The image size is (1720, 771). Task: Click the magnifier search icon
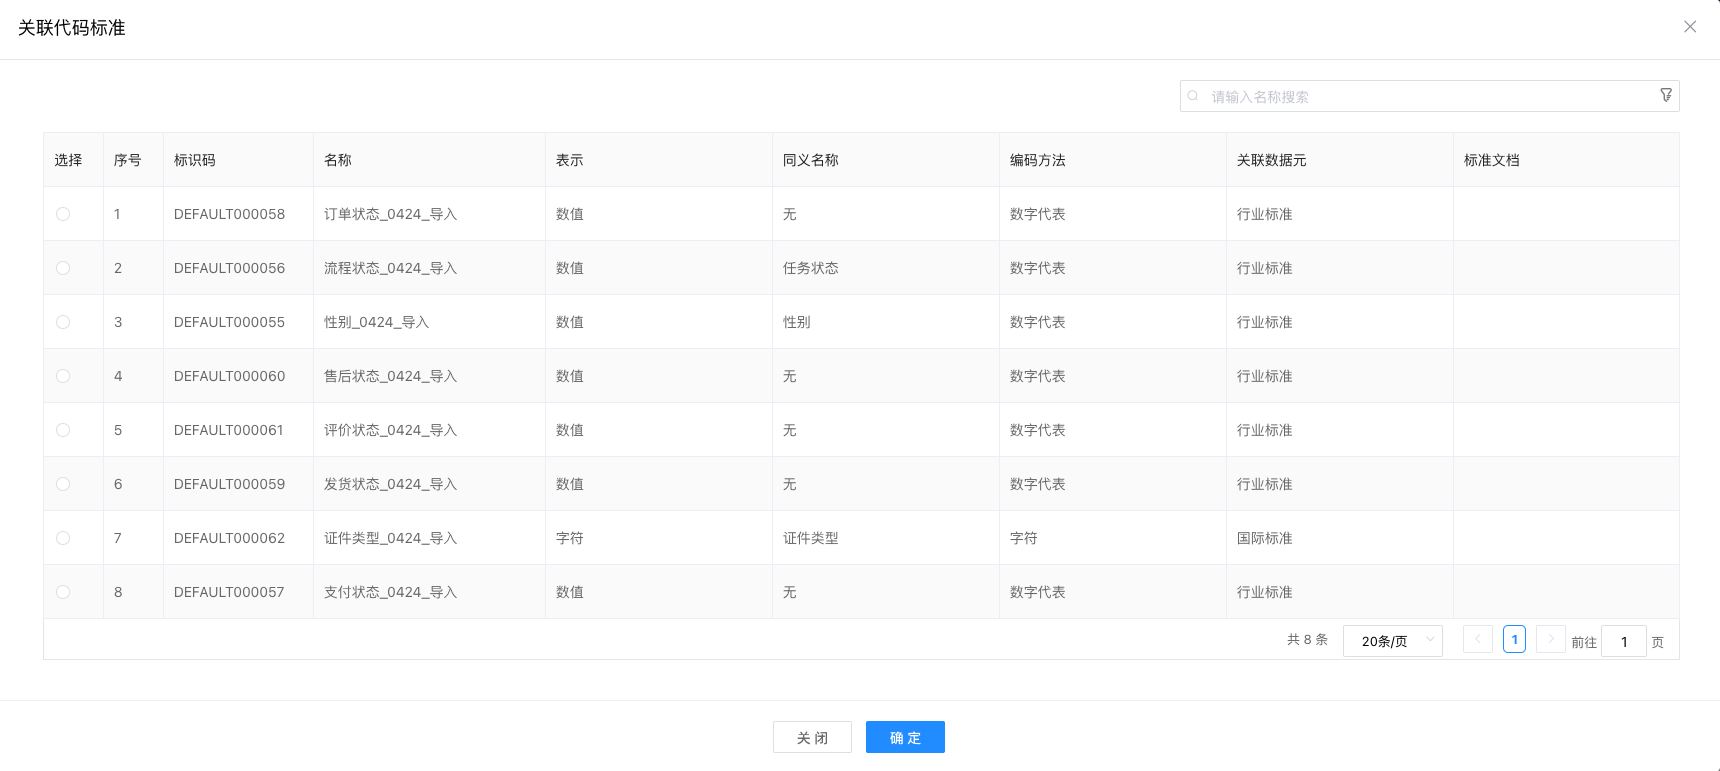click(1193, 96)
